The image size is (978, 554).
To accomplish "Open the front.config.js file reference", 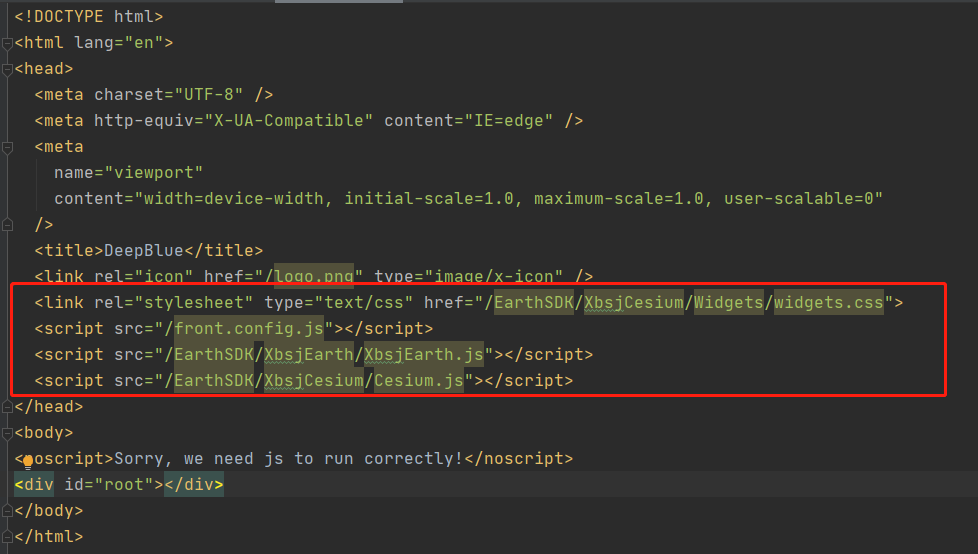I will tap(249, 328).
